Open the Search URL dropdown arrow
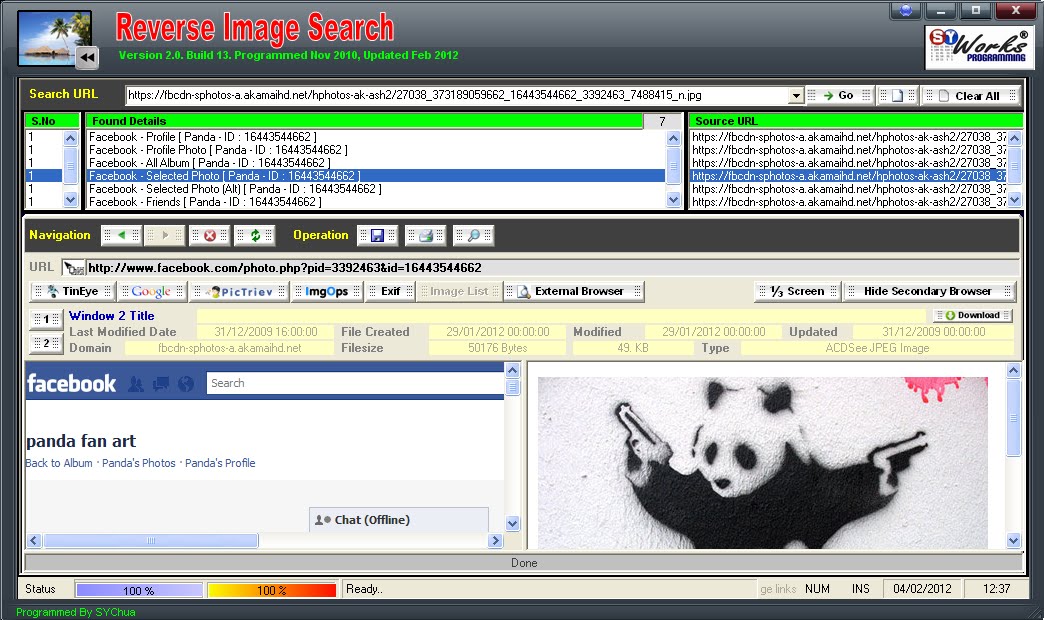 [796, 96]
